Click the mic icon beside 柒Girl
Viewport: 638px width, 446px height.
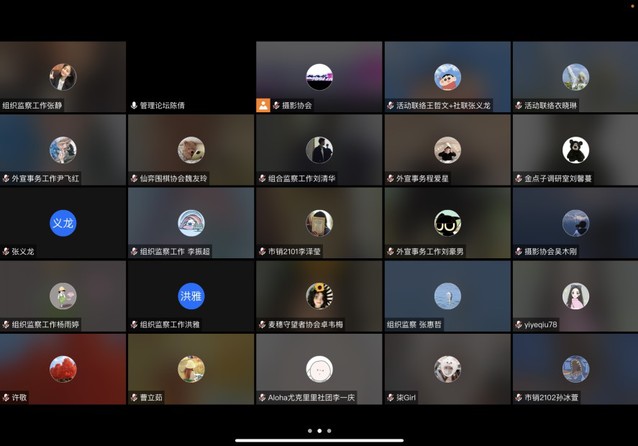point(391,397)
